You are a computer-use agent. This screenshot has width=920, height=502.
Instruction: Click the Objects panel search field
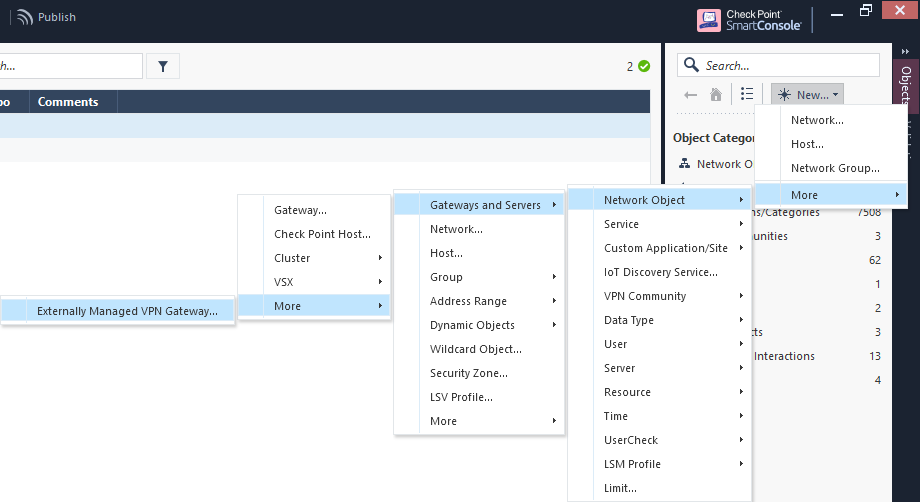[778, 66]
